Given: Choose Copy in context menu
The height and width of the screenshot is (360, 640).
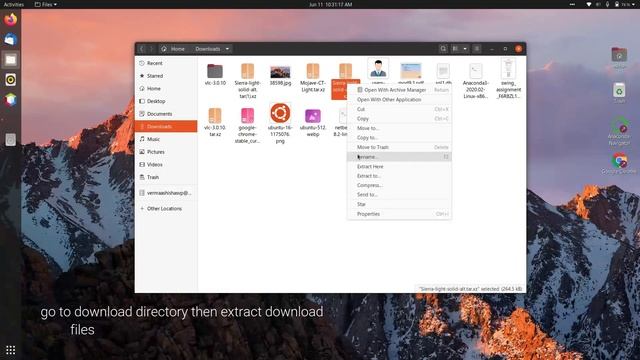Looking at the screenshot, I should tap(399, 119).
